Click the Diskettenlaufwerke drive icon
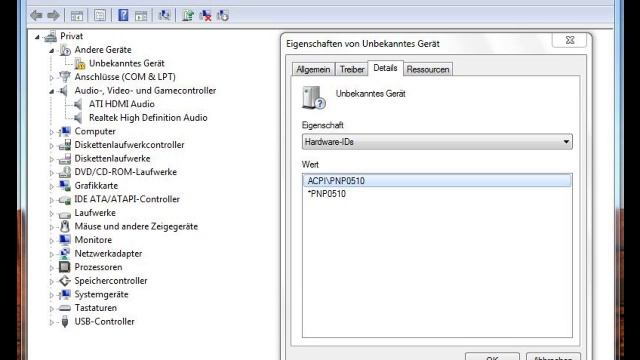Image resolution: width=640 pixels, height=360 pixels. point(65,158)
